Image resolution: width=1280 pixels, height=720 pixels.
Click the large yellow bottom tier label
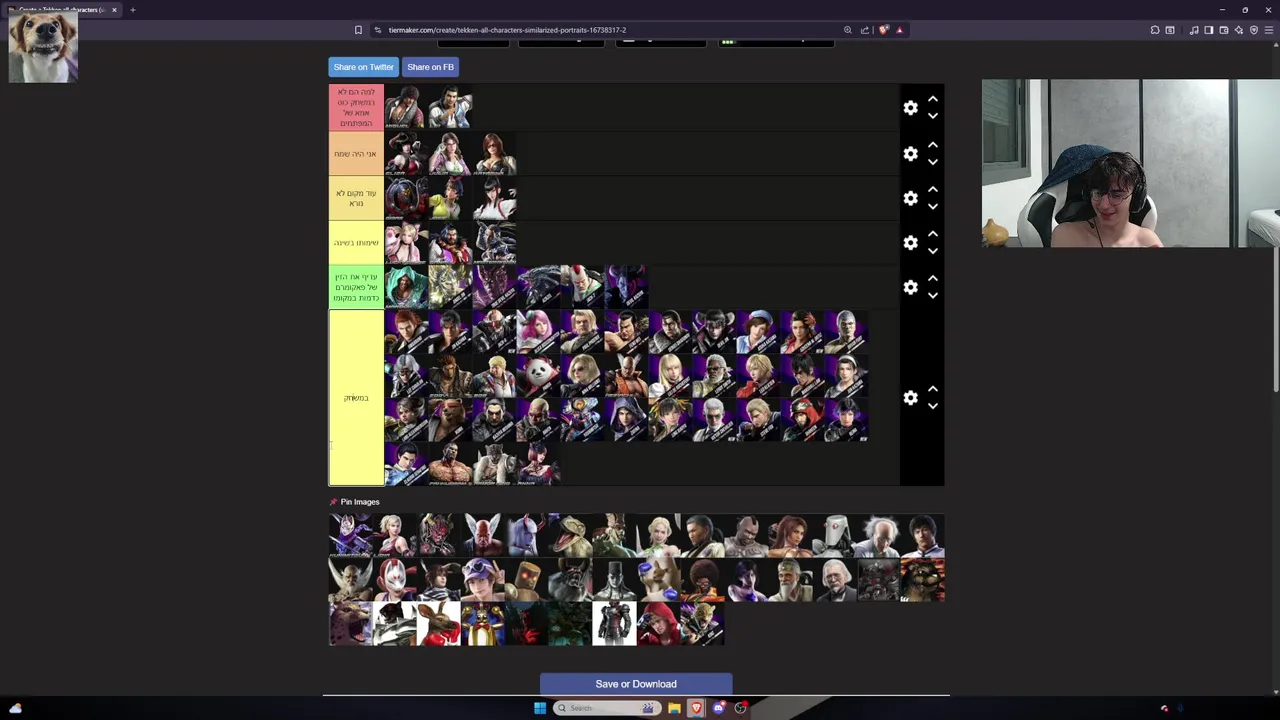tap(356, 398)
